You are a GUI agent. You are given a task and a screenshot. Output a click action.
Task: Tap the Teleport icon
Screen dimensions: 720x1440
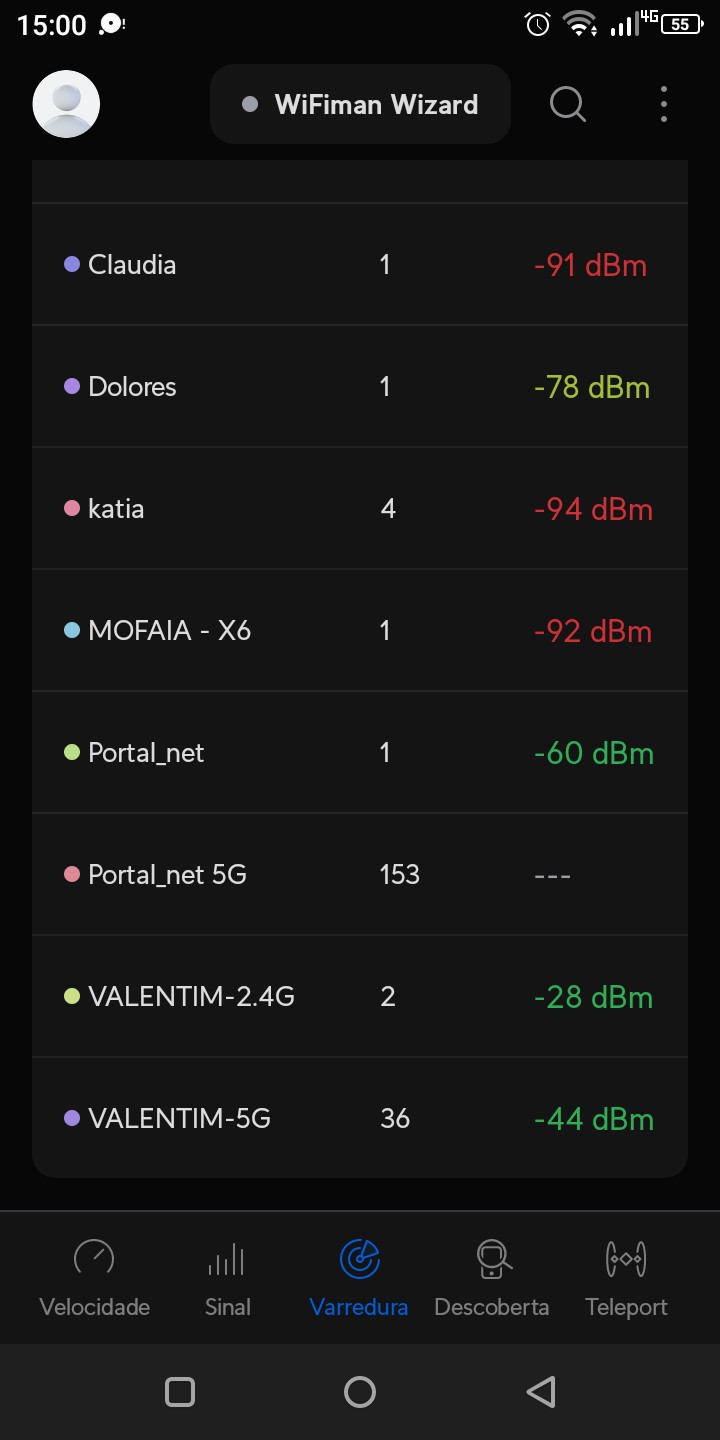point(626,1258)
